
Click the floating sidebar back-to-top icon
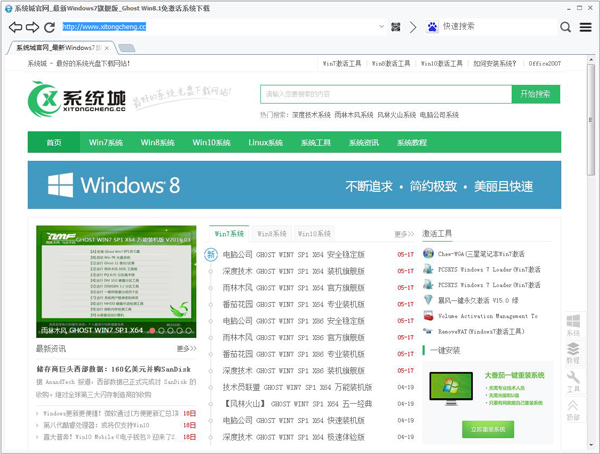(573, 410)
